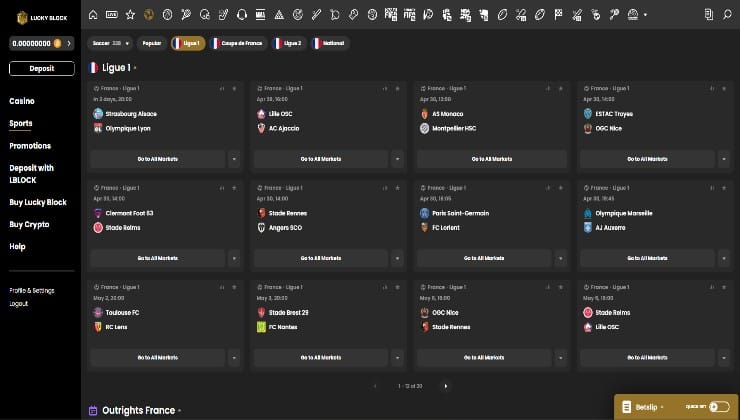Open Buy Lucky Block in sidebar
The height and width of the screenshot is (420, 740).
[38, 202]
